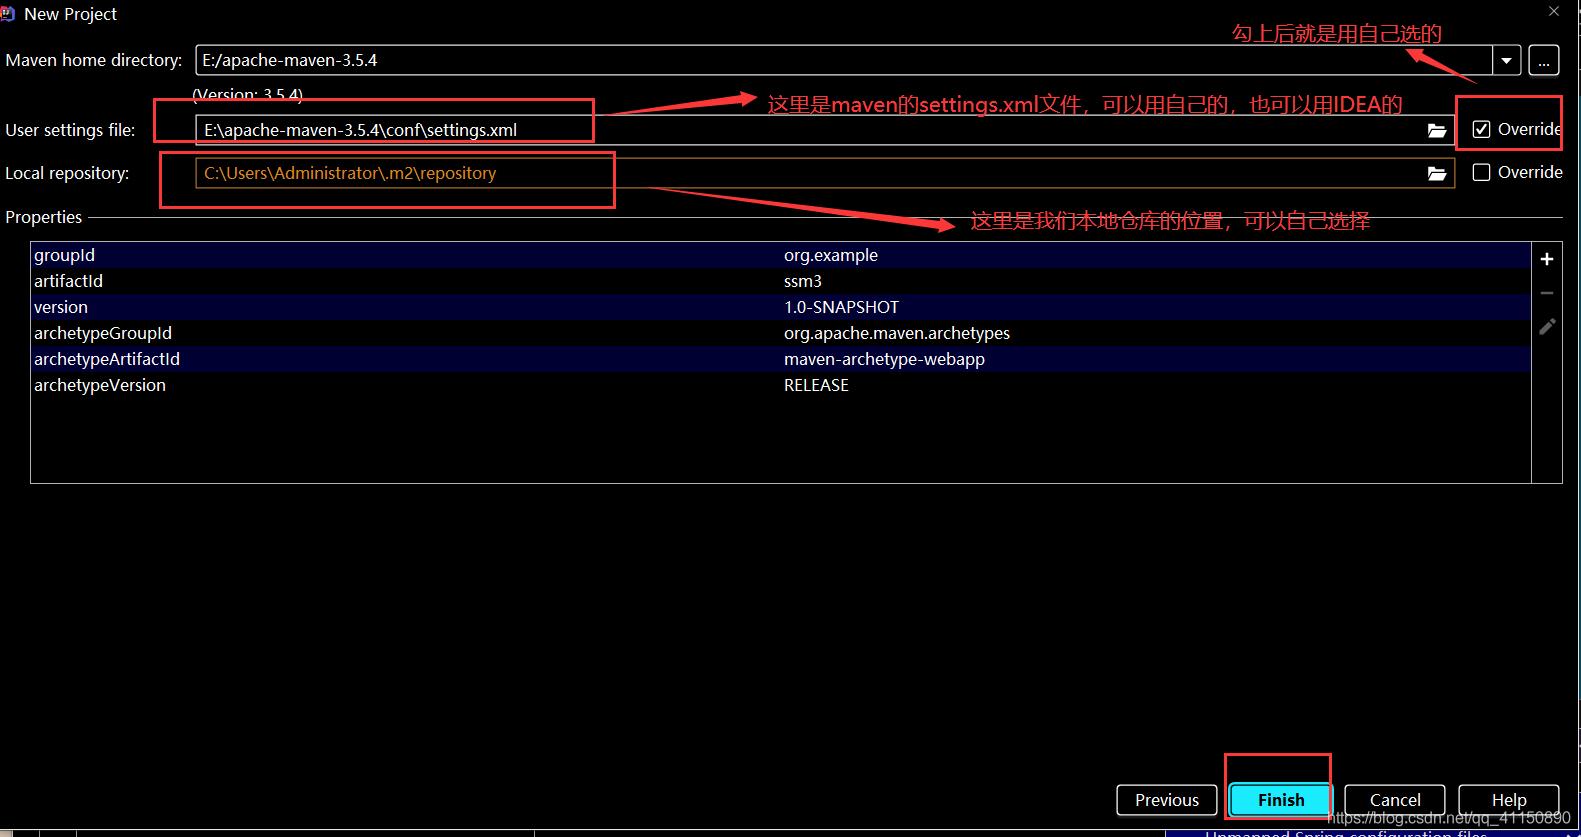The width and height of the screenshot is (1581, 837).
Task: Select the version property row
Action: click(400, 307)
